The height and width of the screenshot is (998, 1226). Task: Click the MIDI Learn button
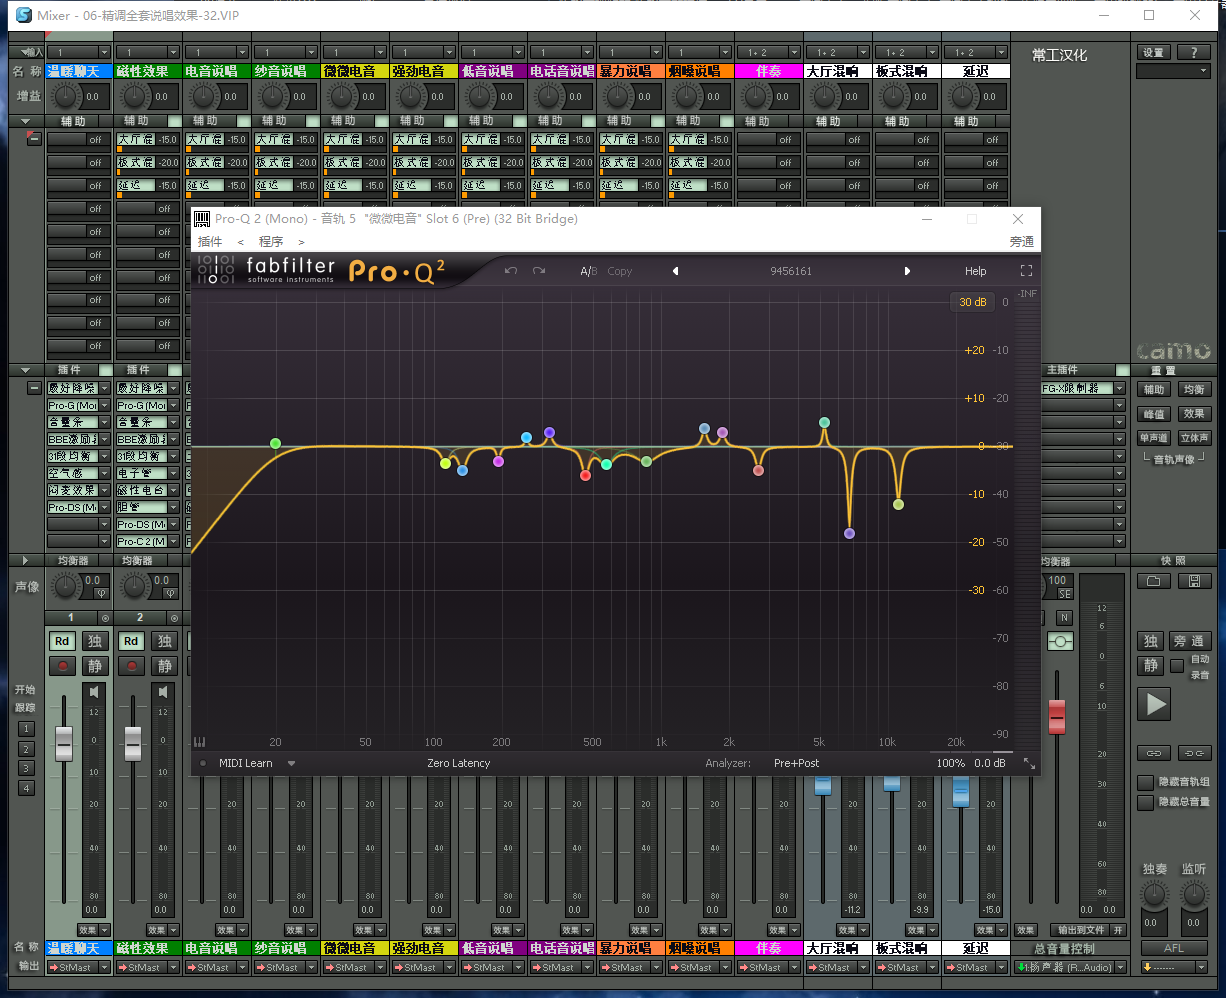tap(246, 763)
